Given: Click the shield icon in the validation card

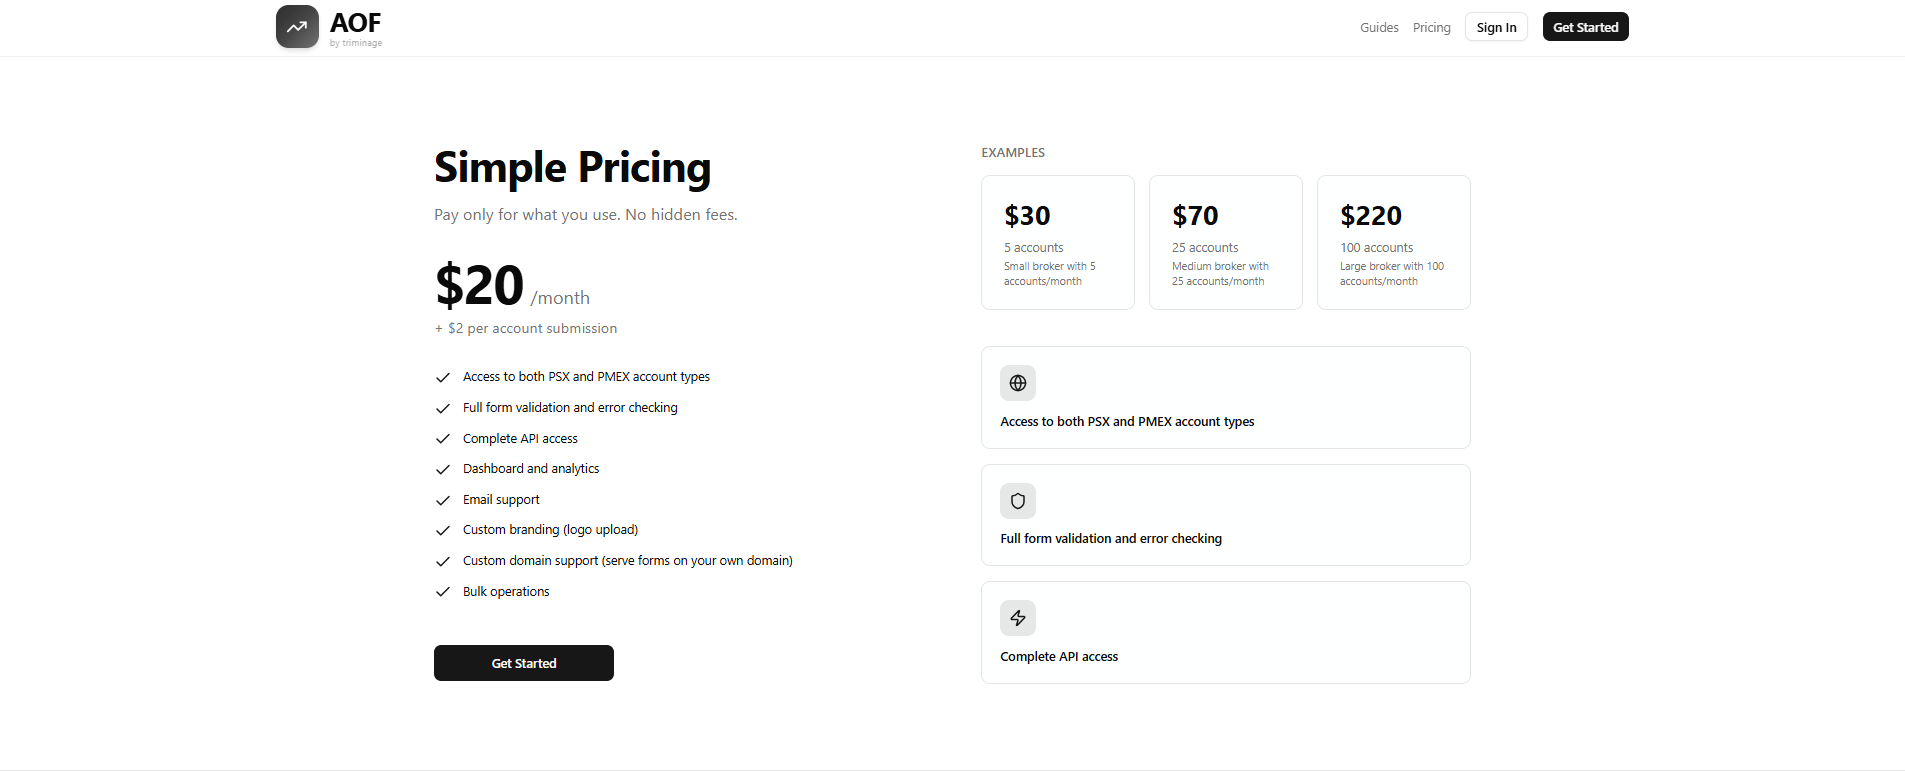Looking at the screenshot, I should click(1018, 501).
